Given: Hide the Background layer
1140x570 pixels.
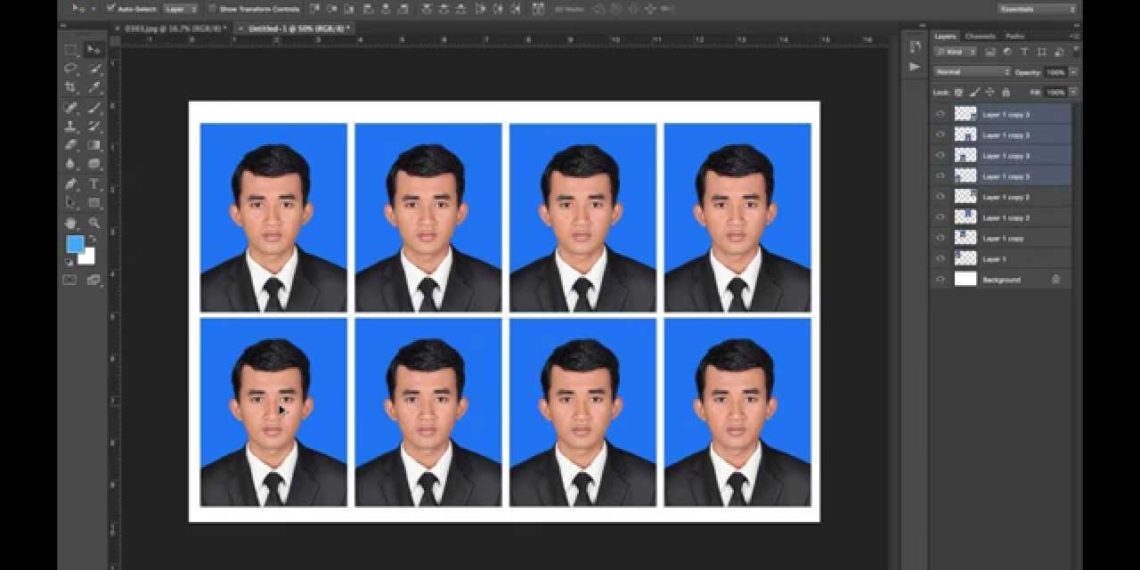Looking at the screenshot, I should click(x=941, y=280).
